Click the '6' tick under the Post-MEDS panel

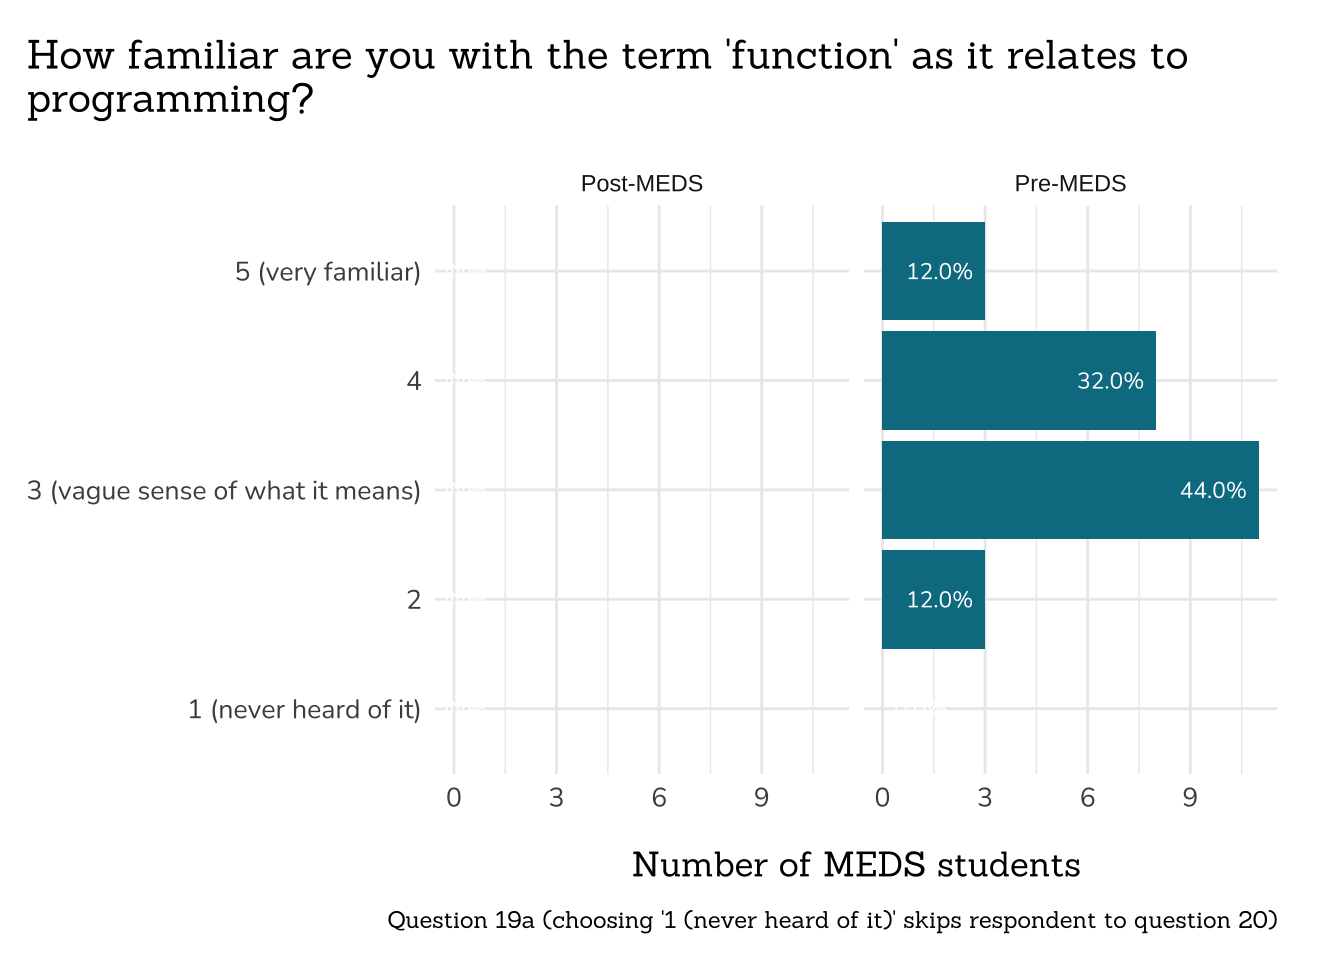659,798
